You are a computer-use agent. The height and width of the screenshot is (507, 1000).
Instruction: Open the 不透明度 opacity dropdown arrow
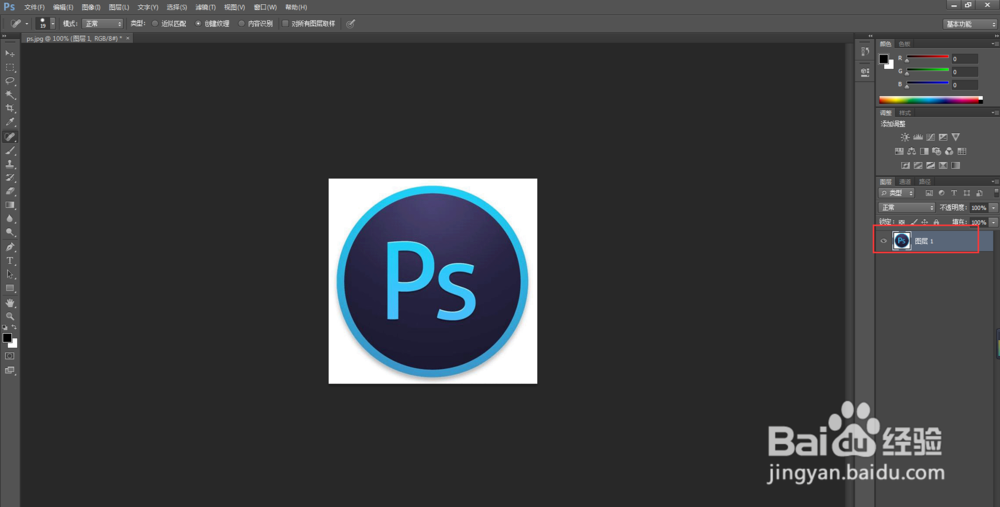pos(993,208)
